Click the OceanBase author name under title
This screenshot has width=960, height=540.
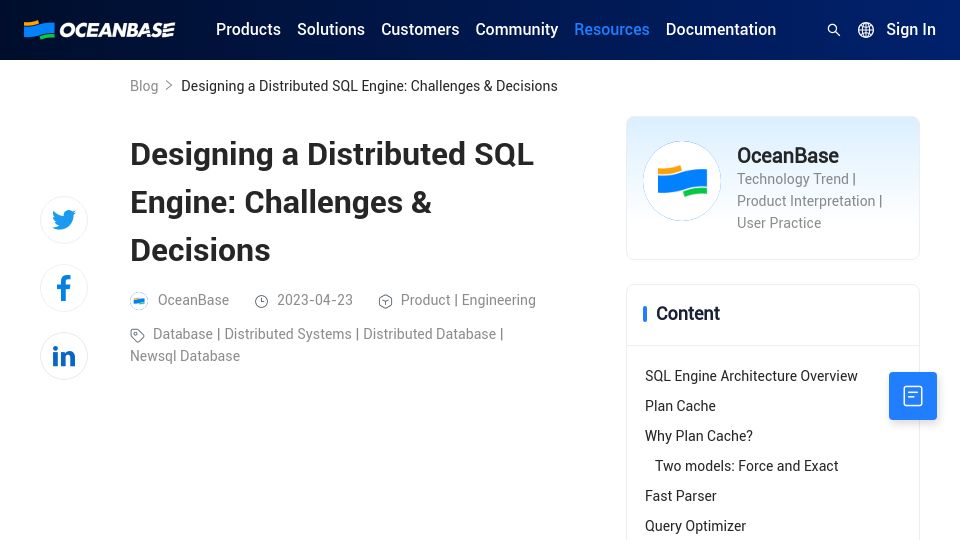(x=193, y=300)
